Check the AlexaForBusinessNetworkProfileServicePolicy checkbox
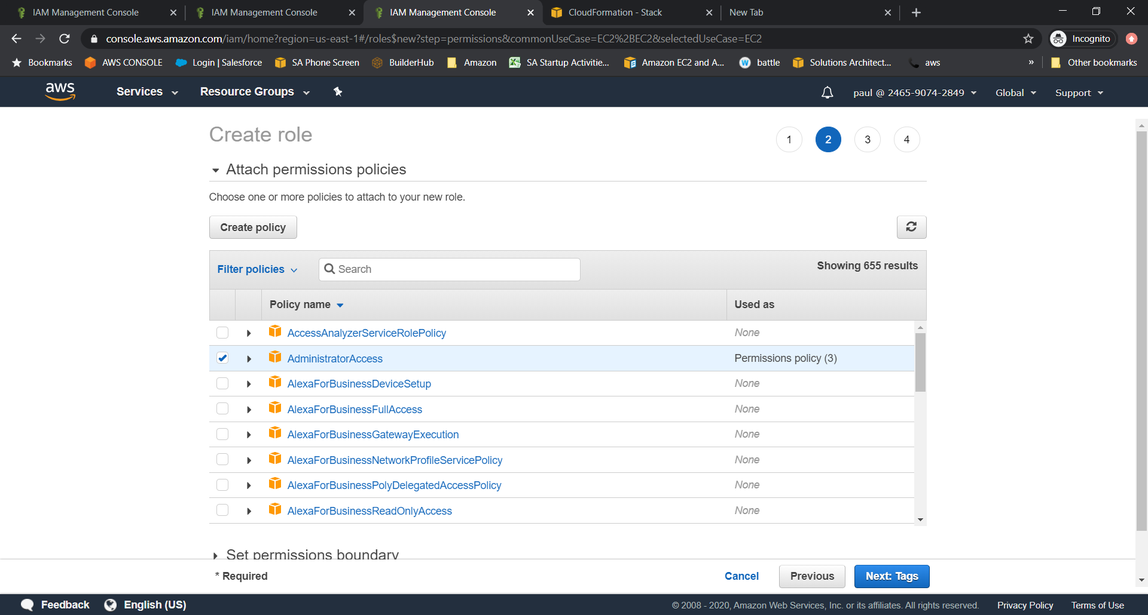The image size is (1148, 615). 223,460
